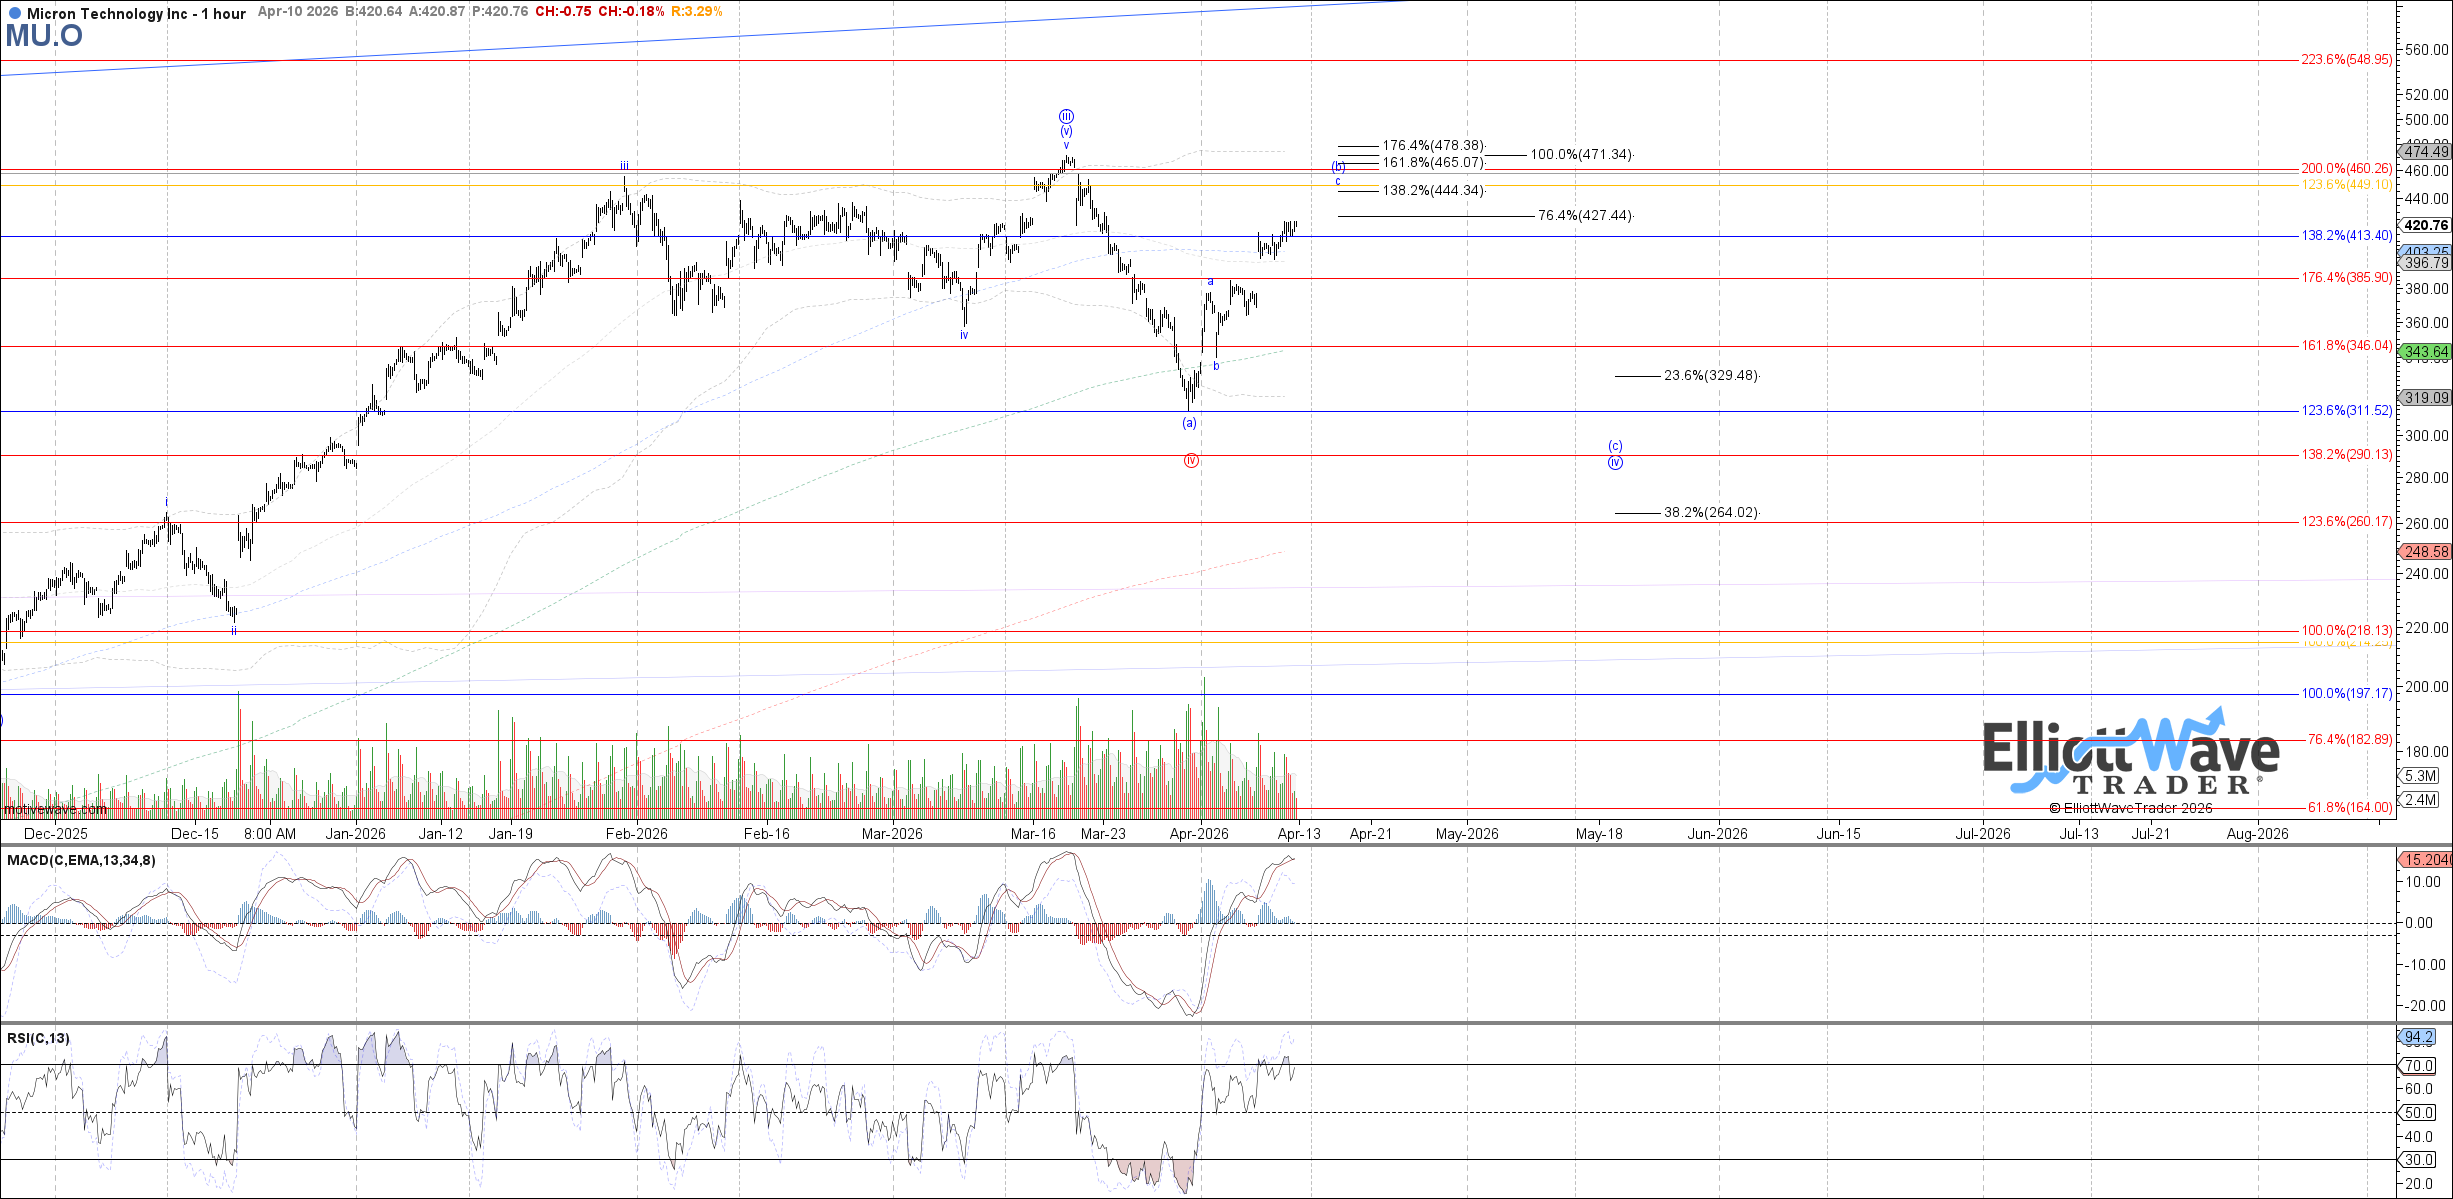Click the circled blue iii wave label
The height and width of the screenshot is (1199, 2453).
(x=1067, y=116)
